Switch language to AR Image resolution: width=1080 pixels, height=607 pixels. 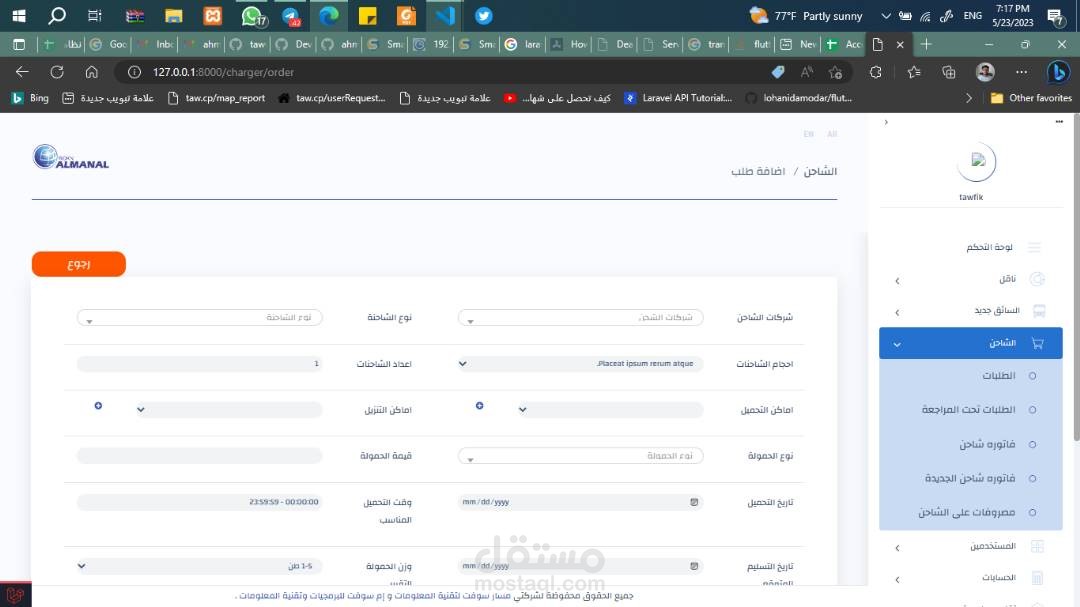tap(832, 134)
